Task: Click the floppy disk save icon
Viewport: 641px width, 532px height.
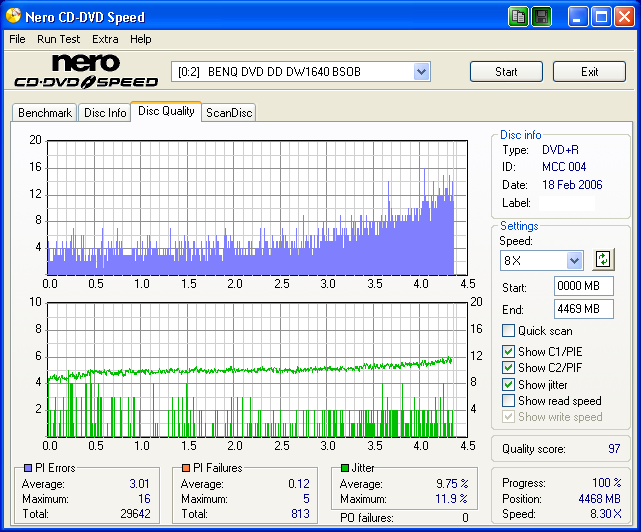Action: coord(541,16)
